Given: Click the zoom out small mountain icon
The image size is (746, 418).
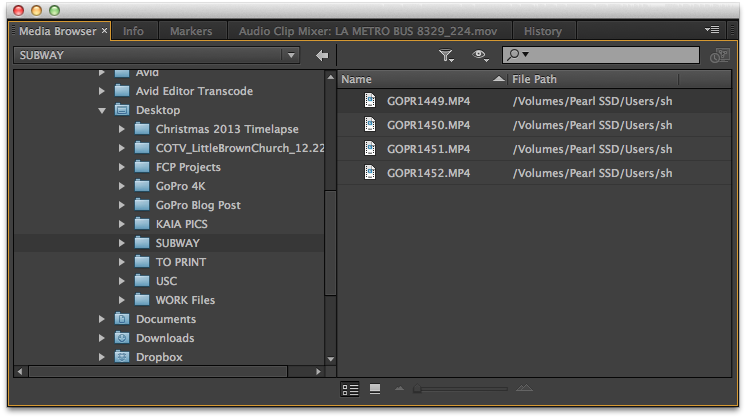Looking at the screenshot, I should [399, 389].
